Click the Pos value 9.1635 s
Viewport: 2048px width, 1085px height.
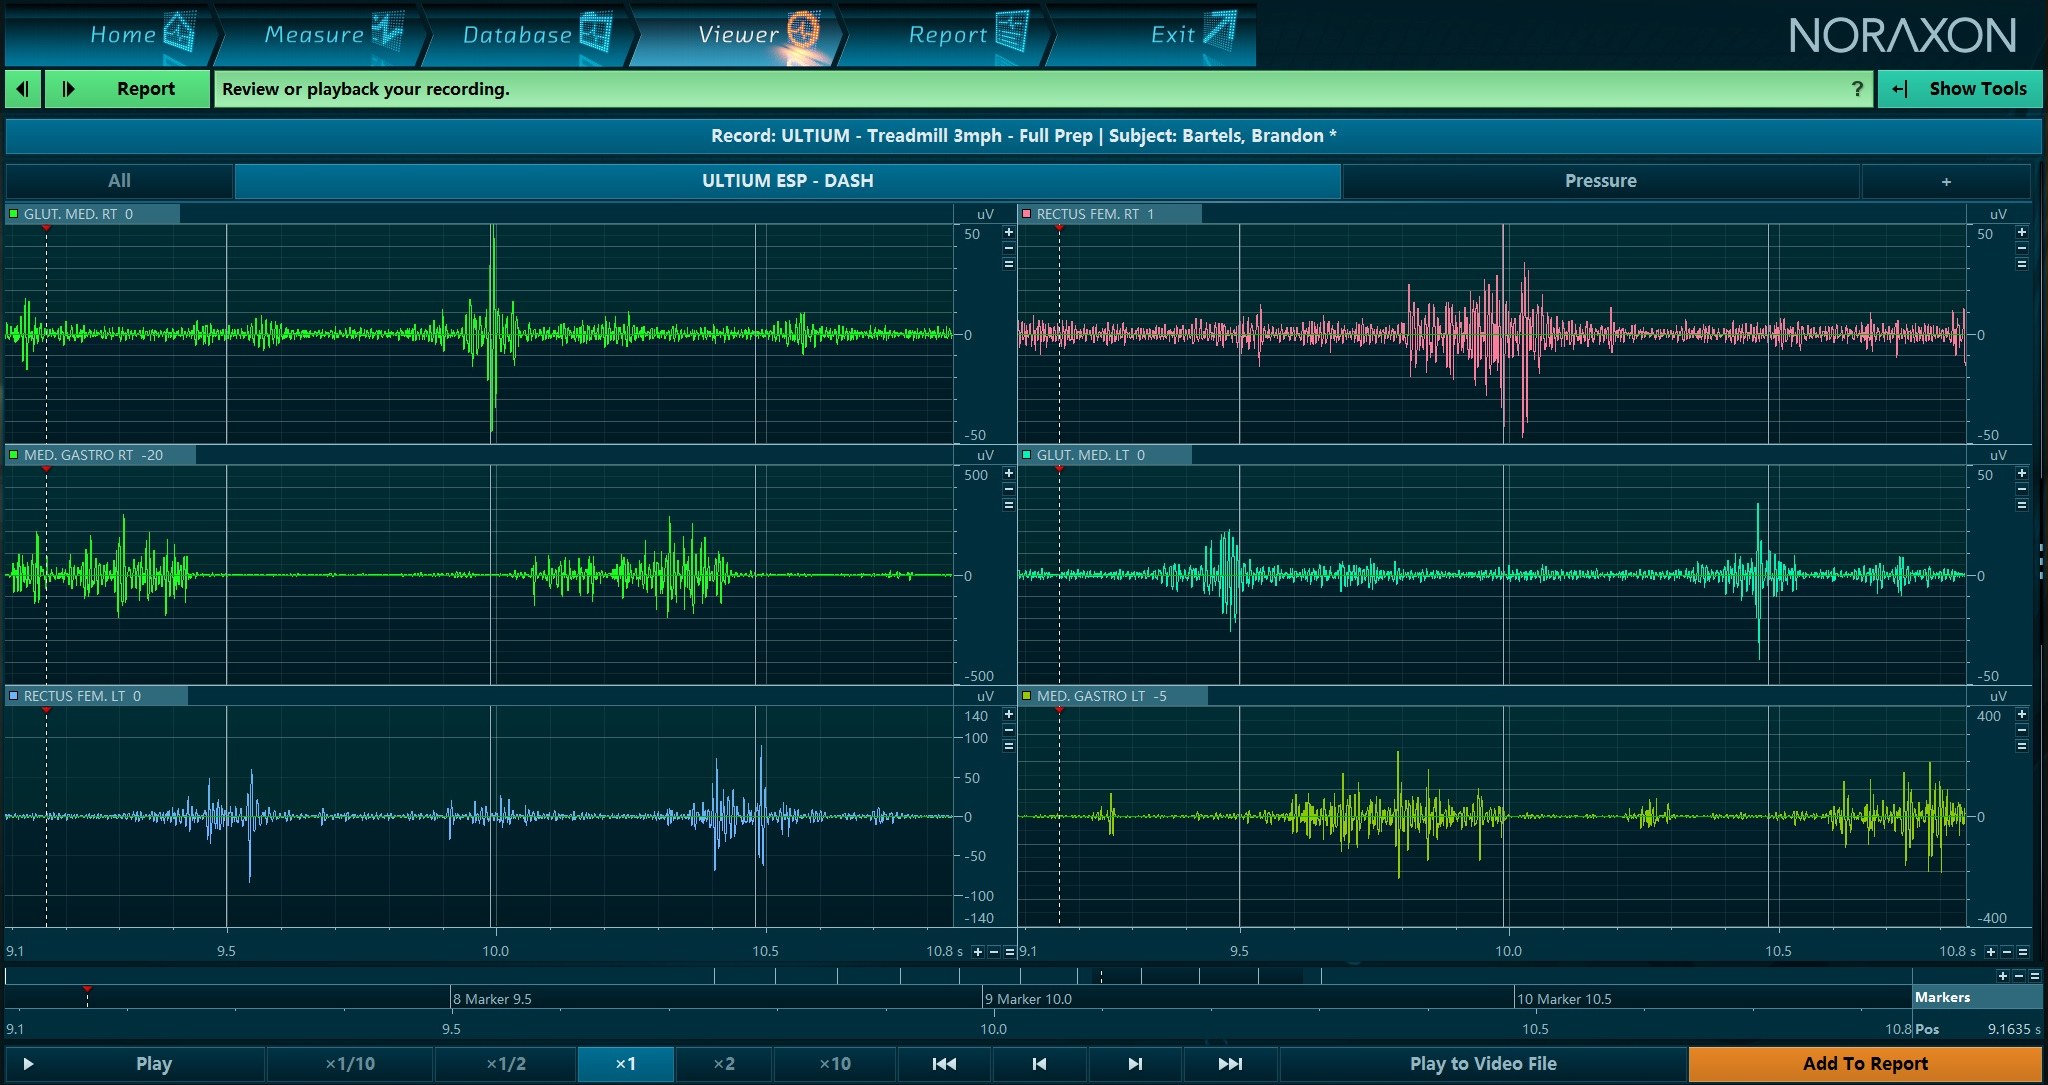click(2013, 1029)
